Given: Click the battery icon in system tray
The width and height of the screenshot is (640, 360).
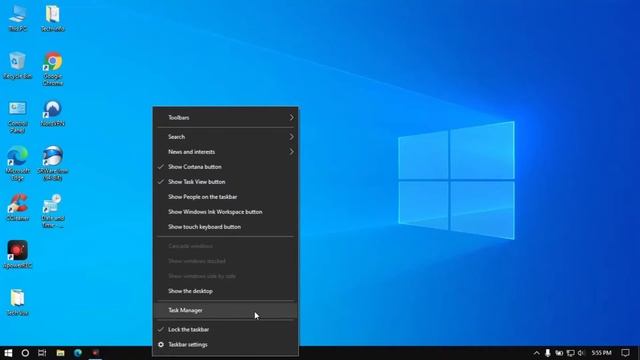Looking at the screenshot, I should 559,353.
